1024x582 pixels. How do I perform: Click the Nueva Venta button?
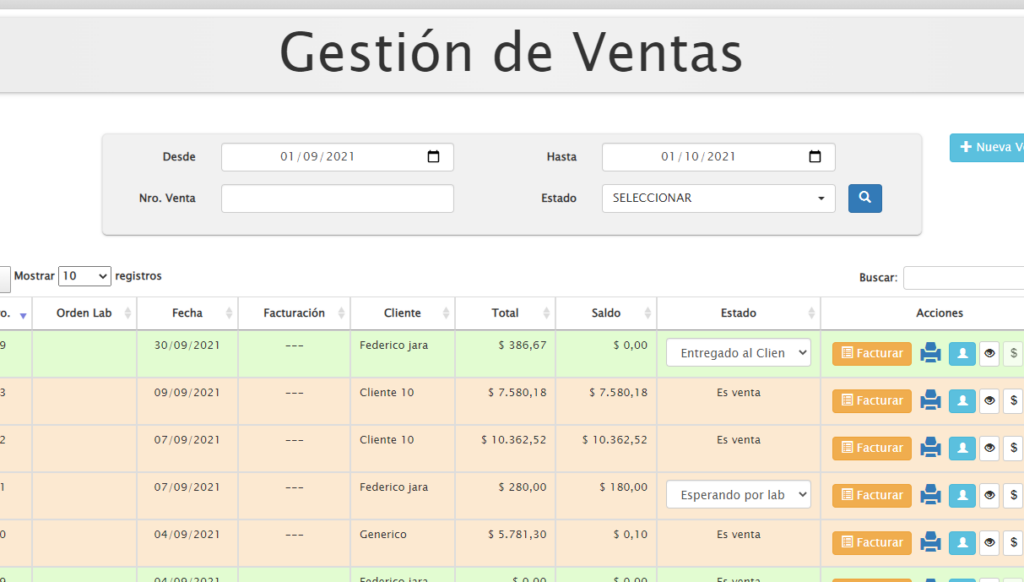[988, 147]
